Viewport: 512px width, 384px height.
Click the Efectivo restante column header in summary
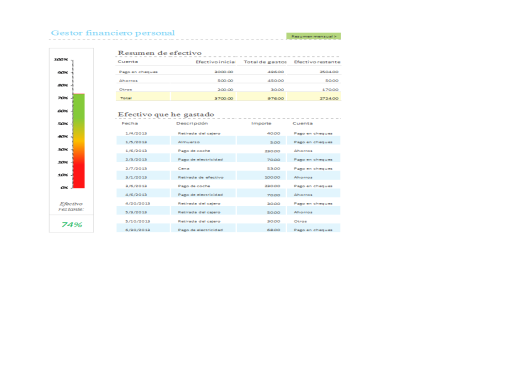point(317,62)
